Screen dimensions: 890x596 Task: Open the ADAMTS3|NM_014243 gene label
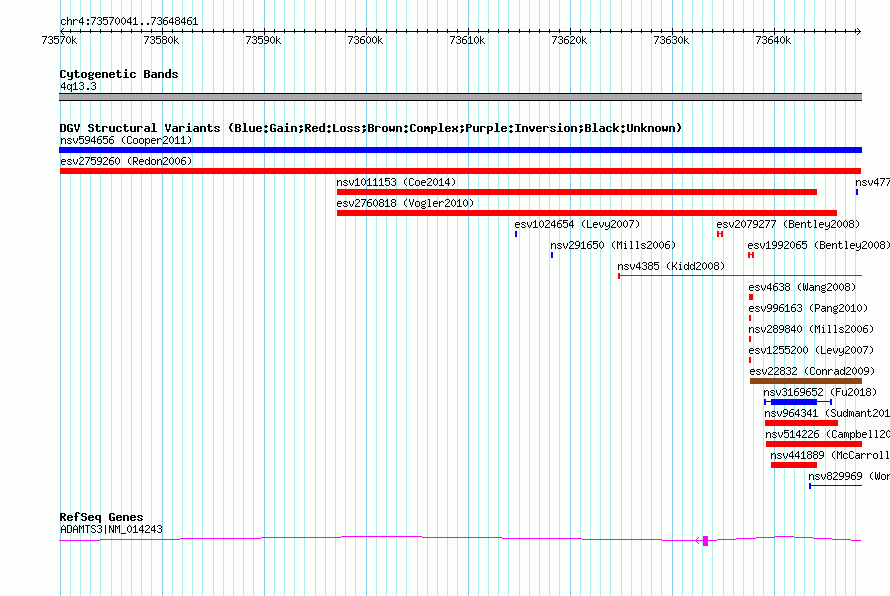point(111,529)
